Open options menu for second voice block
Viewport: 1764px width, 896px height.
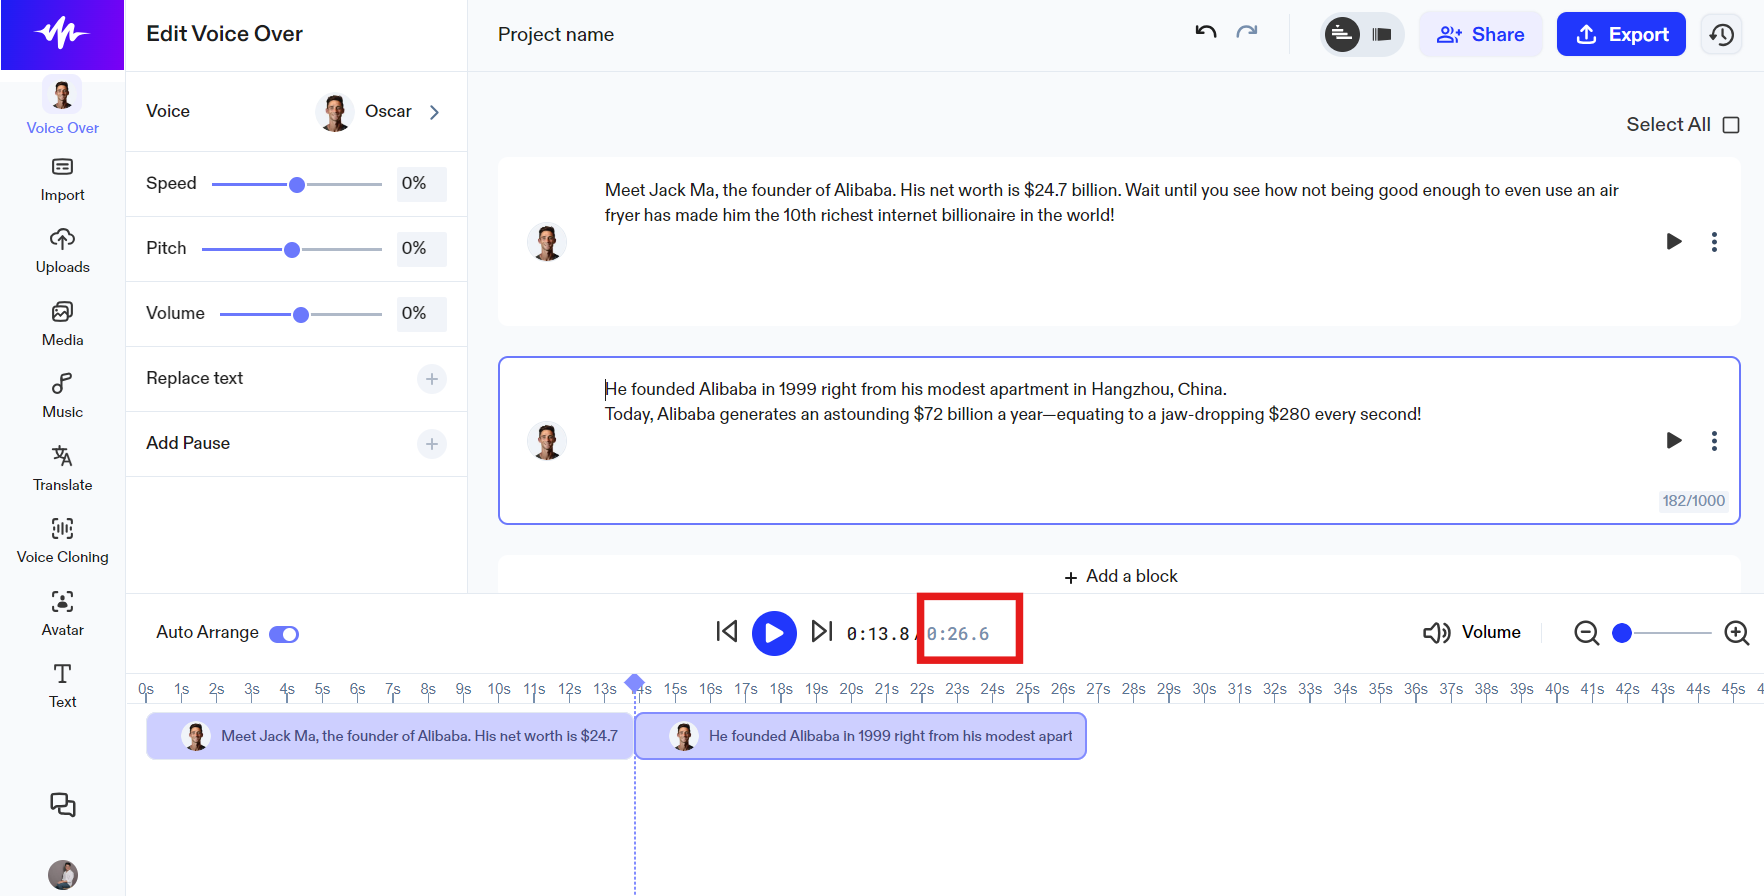click(x=1714, y=441)
